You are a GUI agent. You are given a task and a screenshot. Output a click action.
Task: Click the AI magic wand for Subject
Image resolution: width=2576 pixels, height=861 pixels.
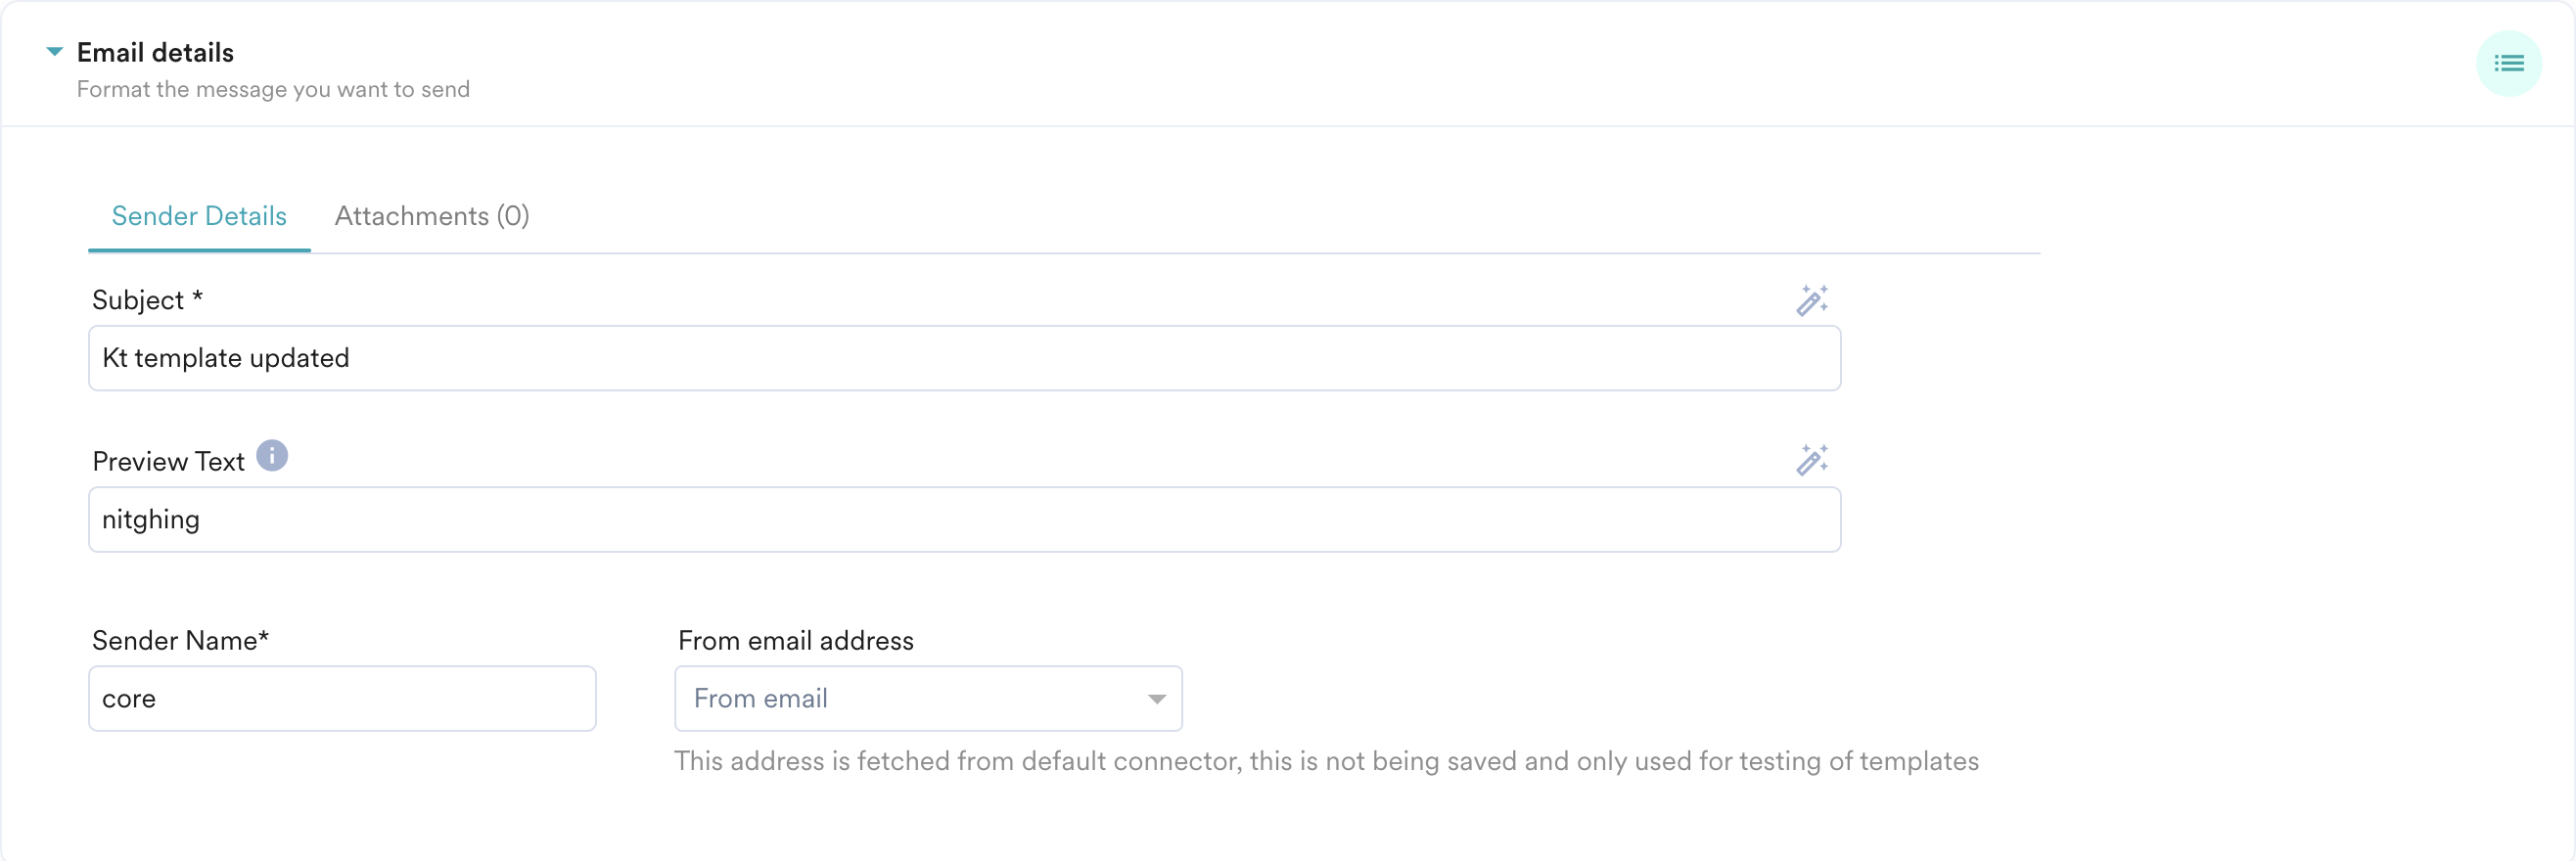click(x=1811, y=300)
